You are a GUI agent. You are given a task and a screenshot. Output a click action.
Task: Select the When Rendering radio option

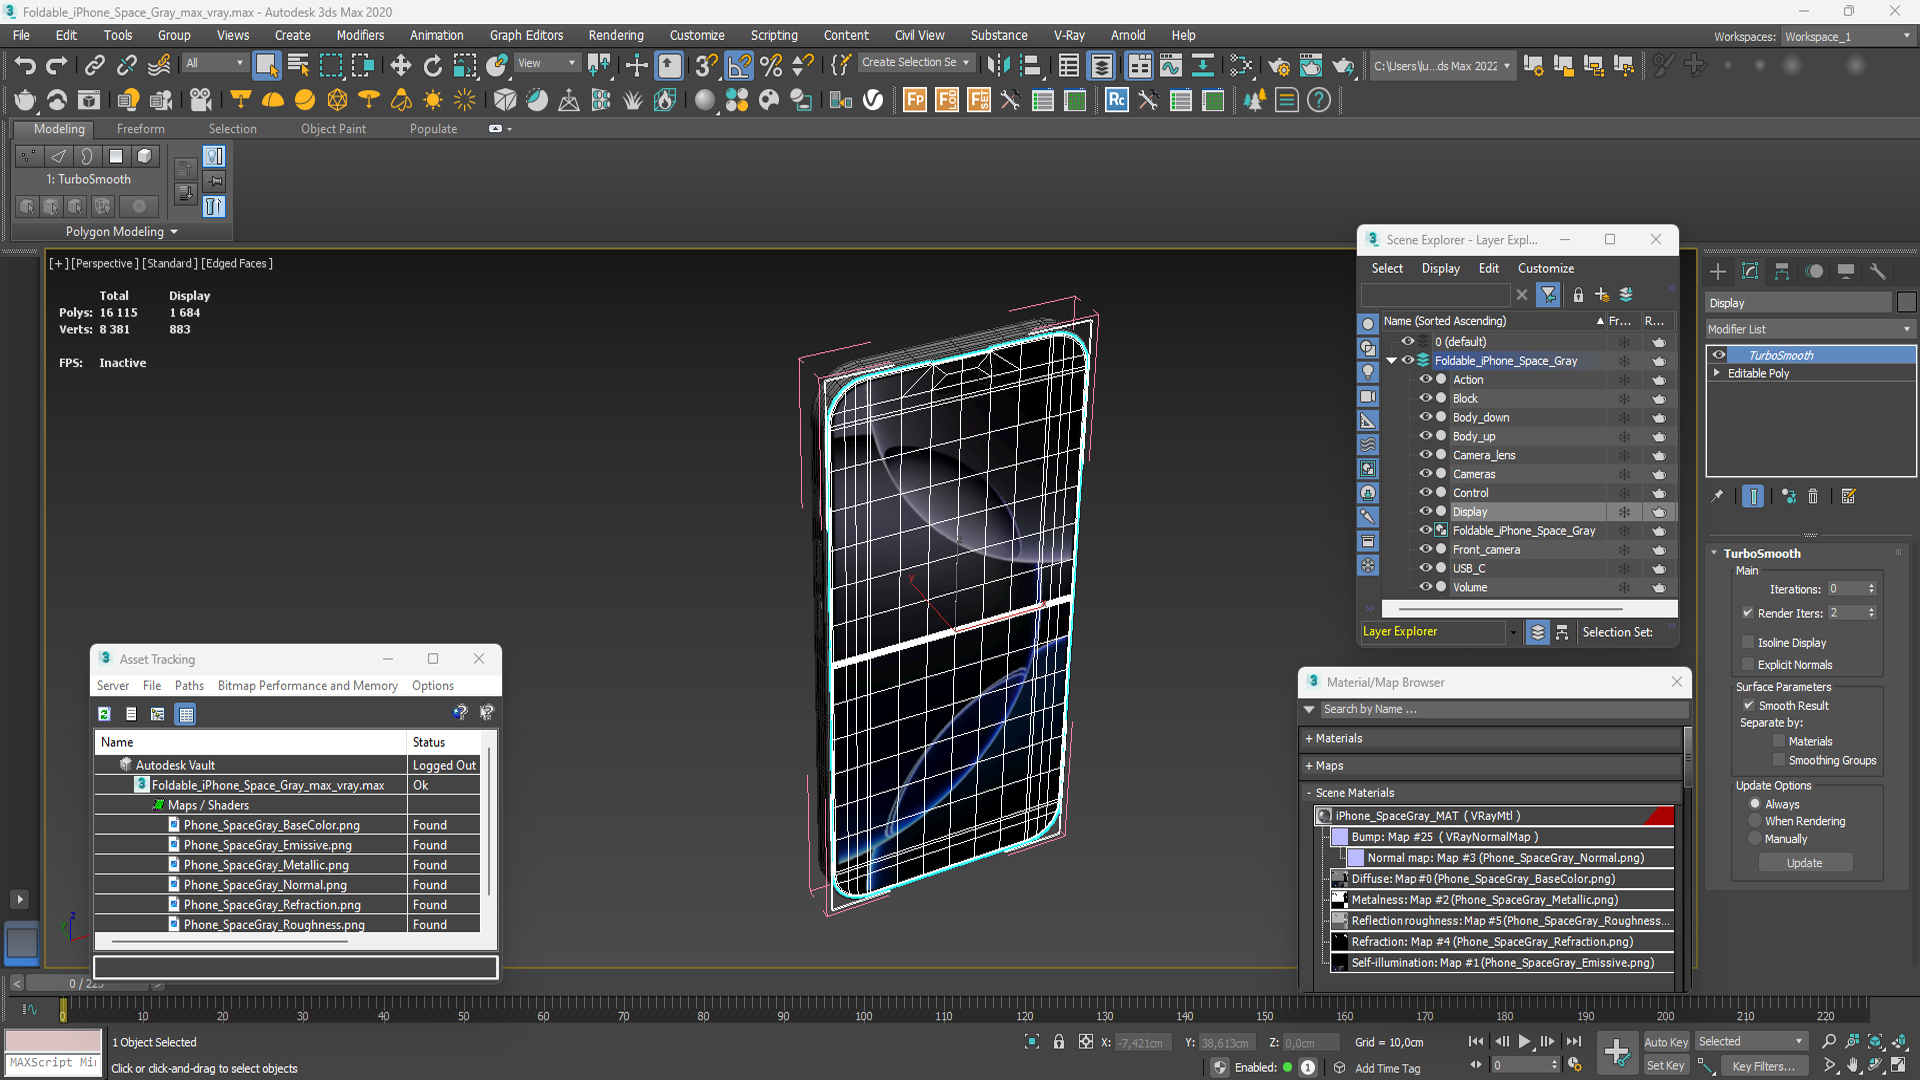1755,821
